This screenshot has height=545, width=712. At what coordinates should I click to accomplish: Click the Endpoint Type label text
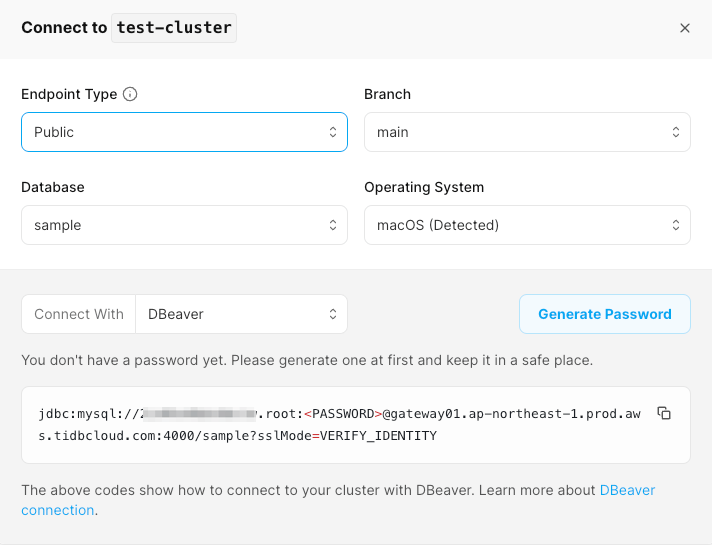69,95
